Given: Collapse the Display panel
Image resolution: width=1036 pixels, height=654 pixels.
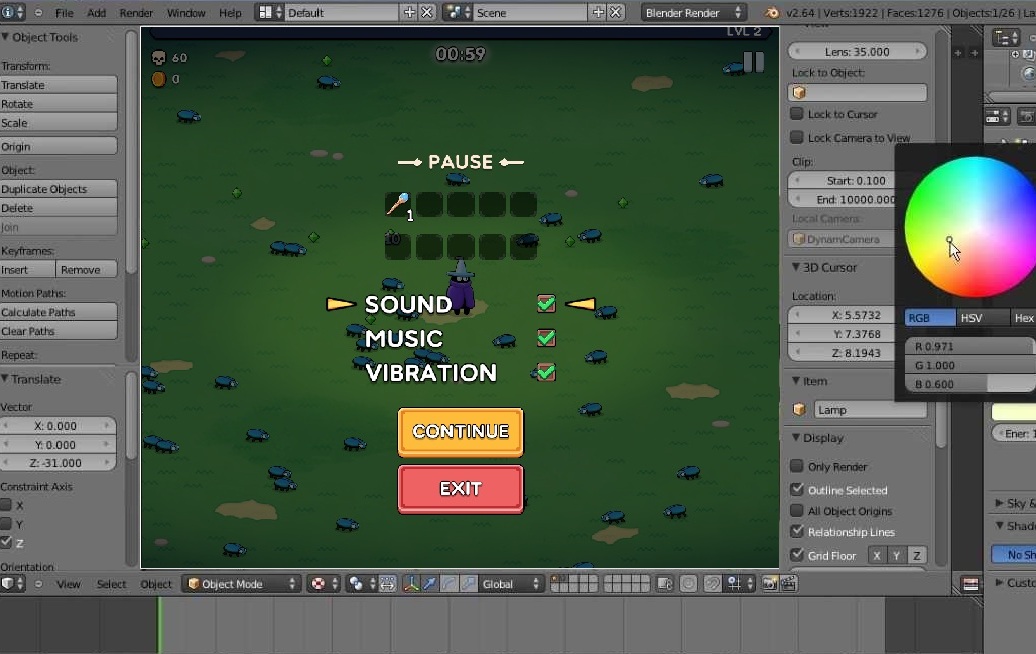Looking at the screenshot, I should (x=796, y=437).
